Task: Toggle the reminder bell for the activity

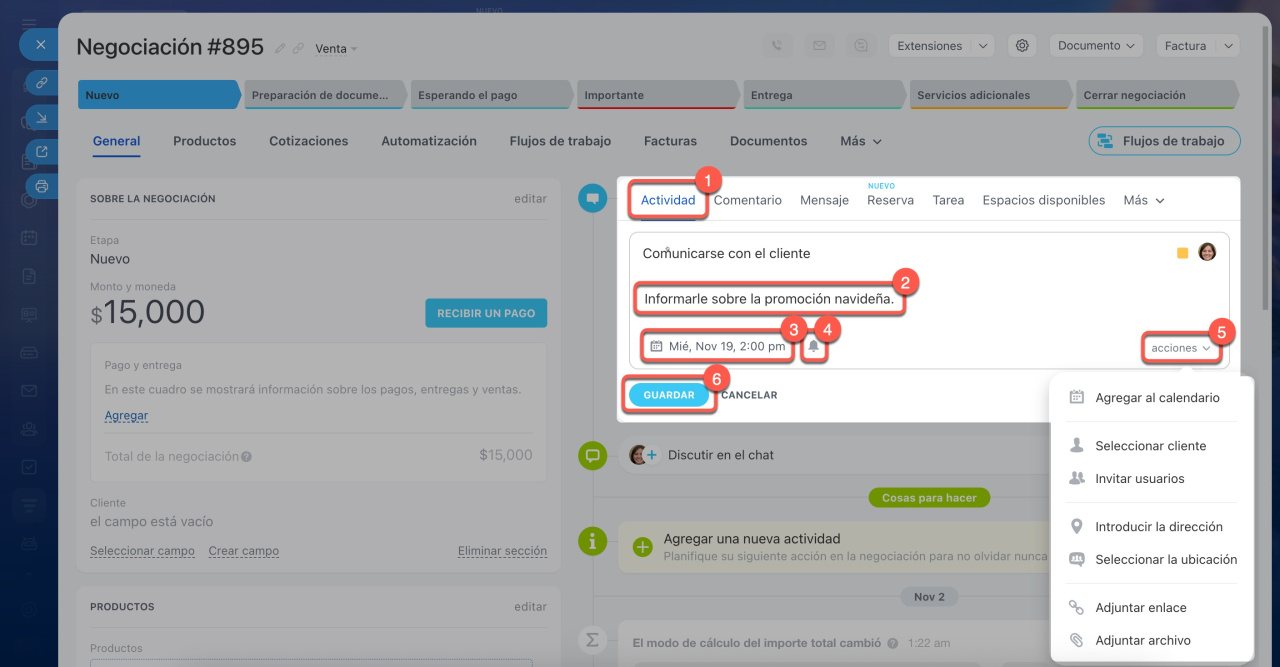Action: pos(814,346)
